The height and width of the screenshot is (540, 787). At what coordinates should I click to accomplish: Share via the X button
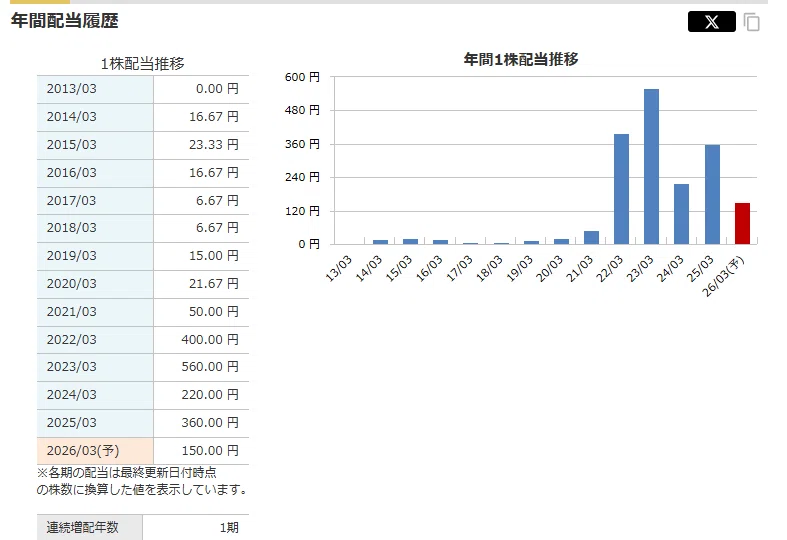[711, 22]
